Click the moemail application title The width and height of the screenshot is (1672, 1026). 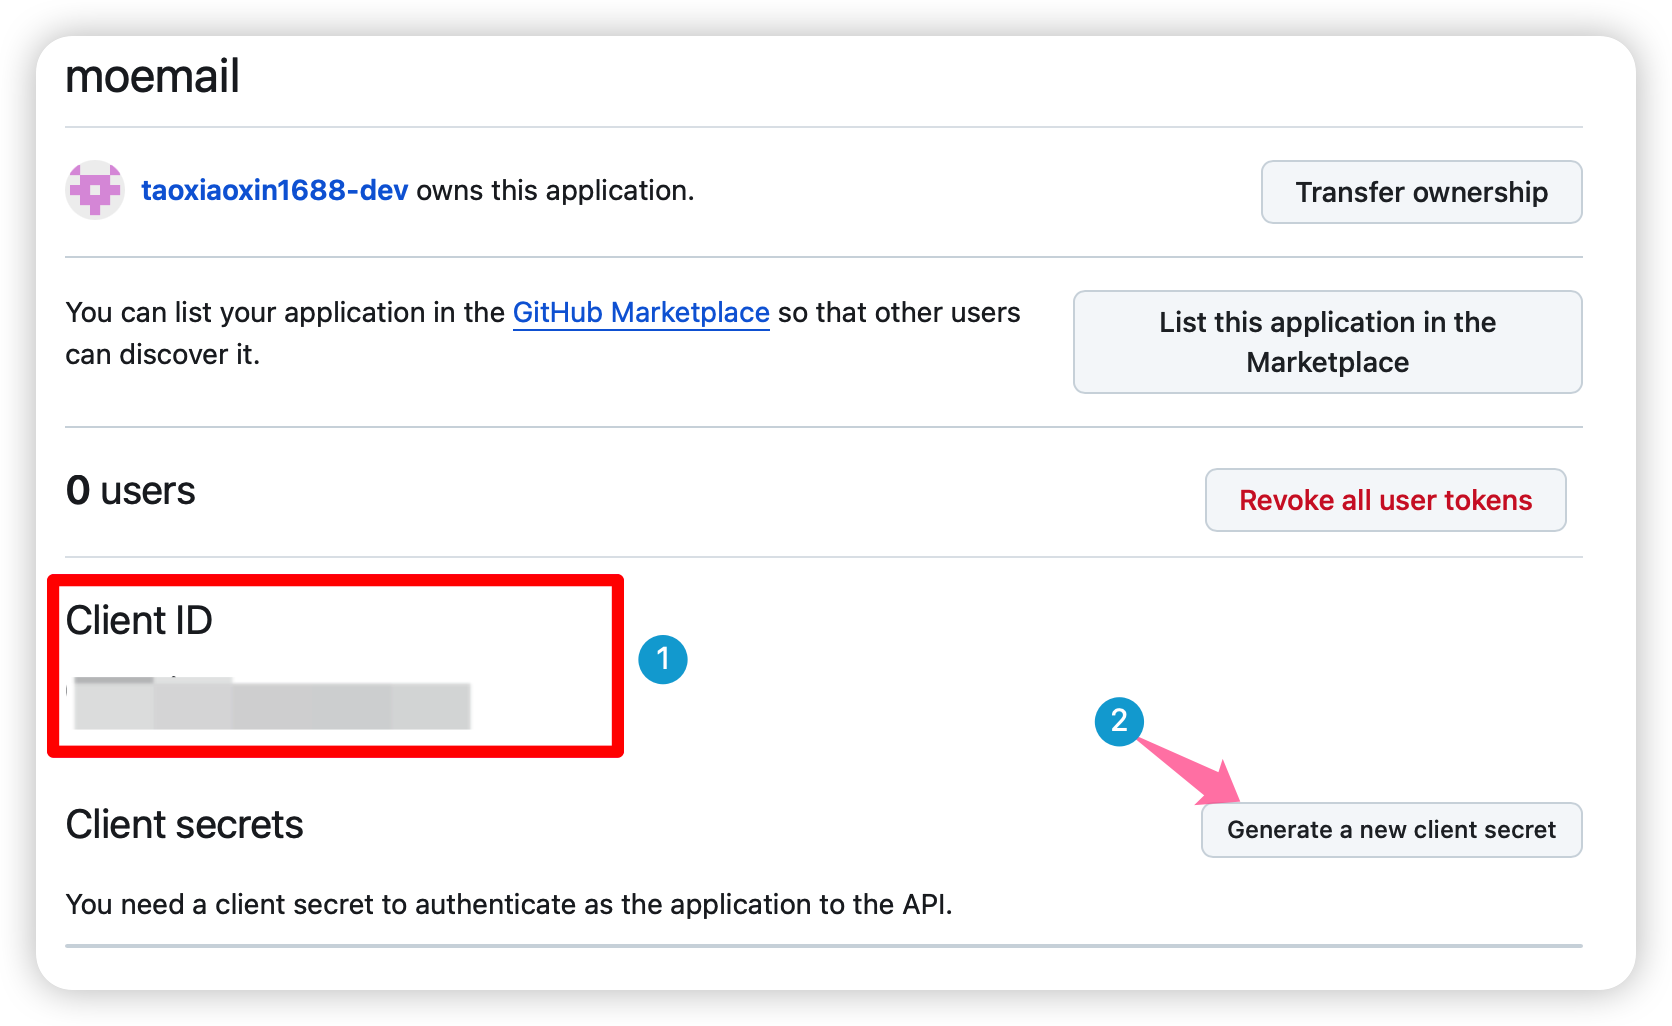[x=152, y=77]
